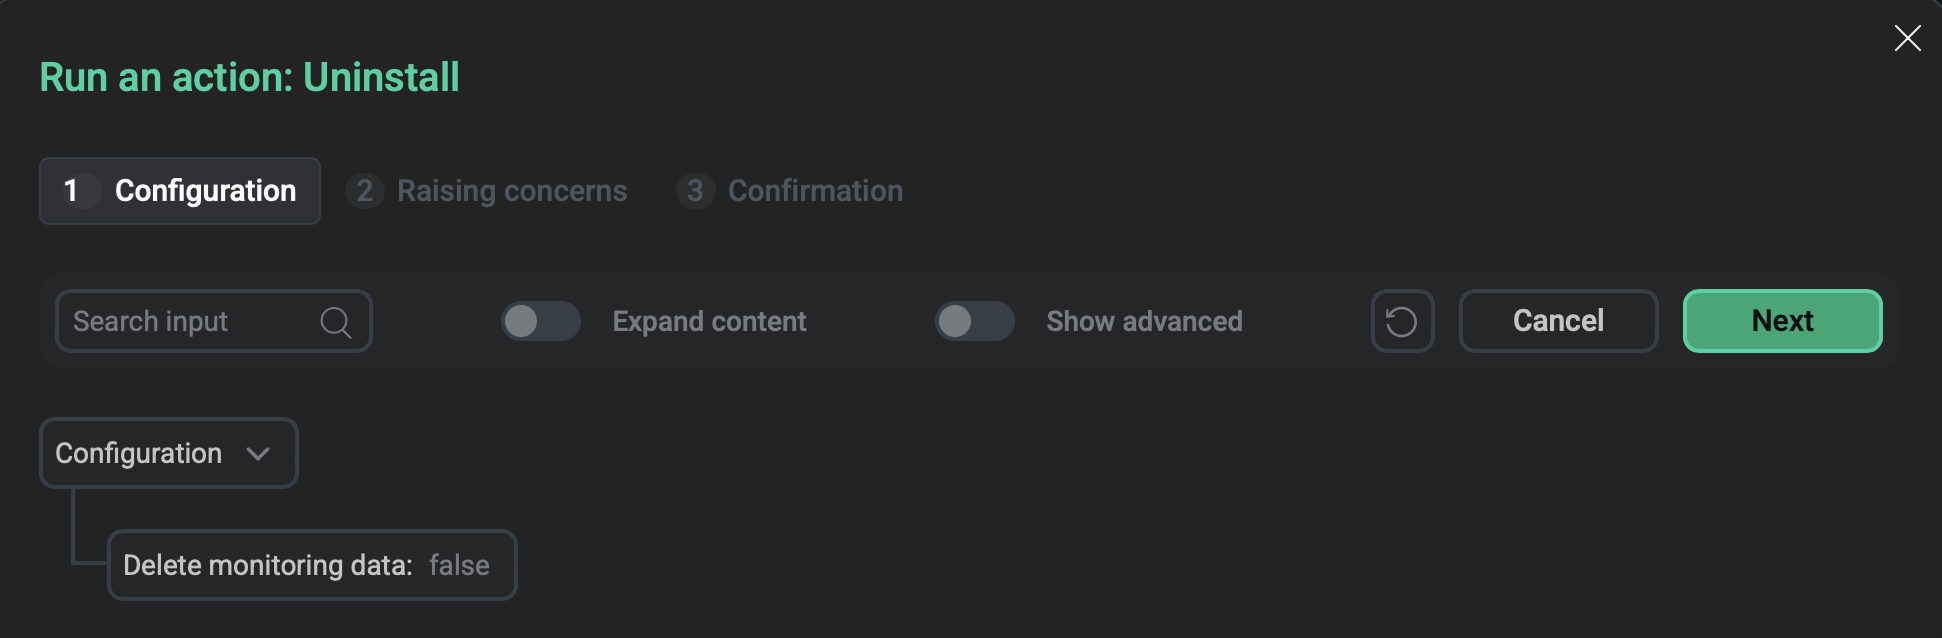This screenshot has height=638, width=1942.
Task: Select the Configuration step tab label
Action: tap(205, 191)
